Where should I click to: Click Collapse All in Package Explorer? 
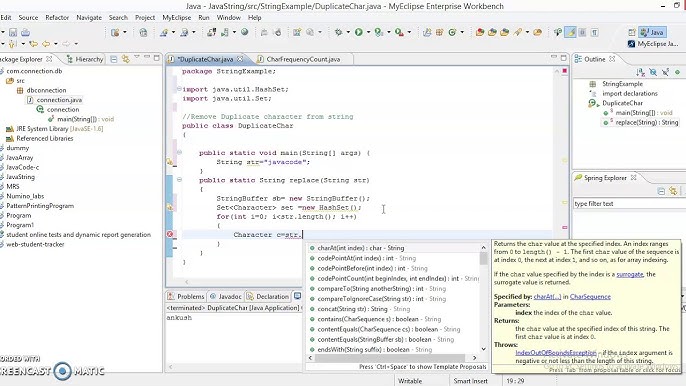pyautogui.click(x=114, y=59)
